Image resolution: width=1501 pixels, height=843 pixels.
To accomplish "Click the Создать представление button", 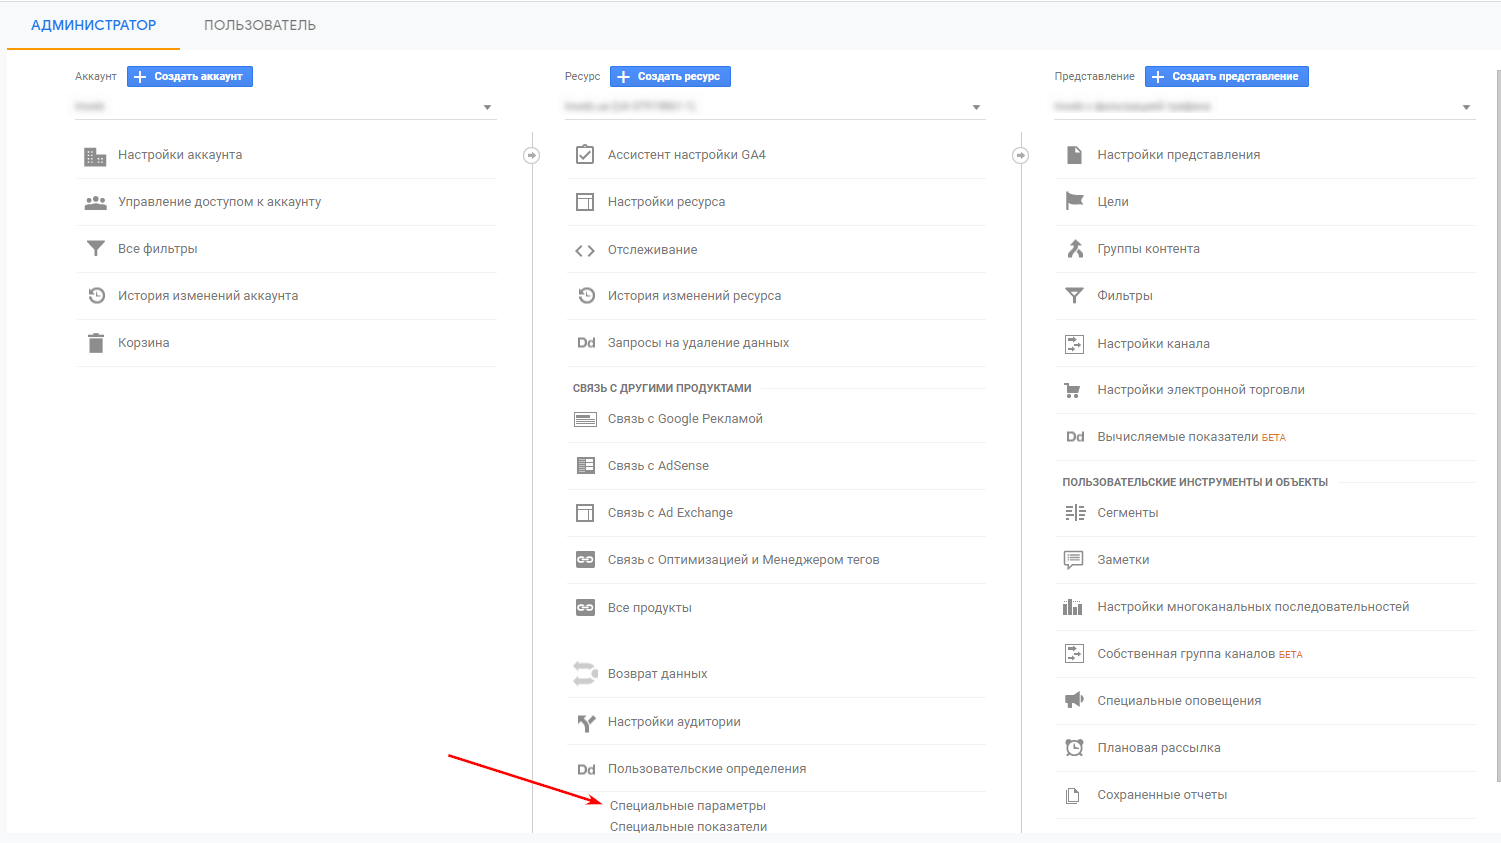I will tap(1227, 76).
